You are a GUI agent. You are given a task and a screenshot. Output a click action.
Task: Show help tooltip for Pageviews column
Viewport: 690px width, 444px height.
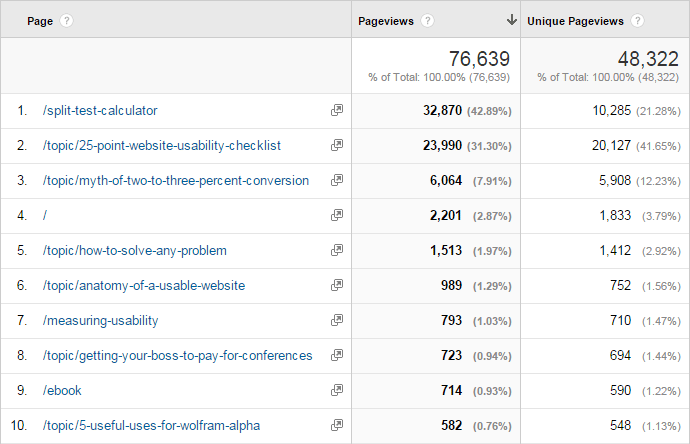(x=428, y=21)
